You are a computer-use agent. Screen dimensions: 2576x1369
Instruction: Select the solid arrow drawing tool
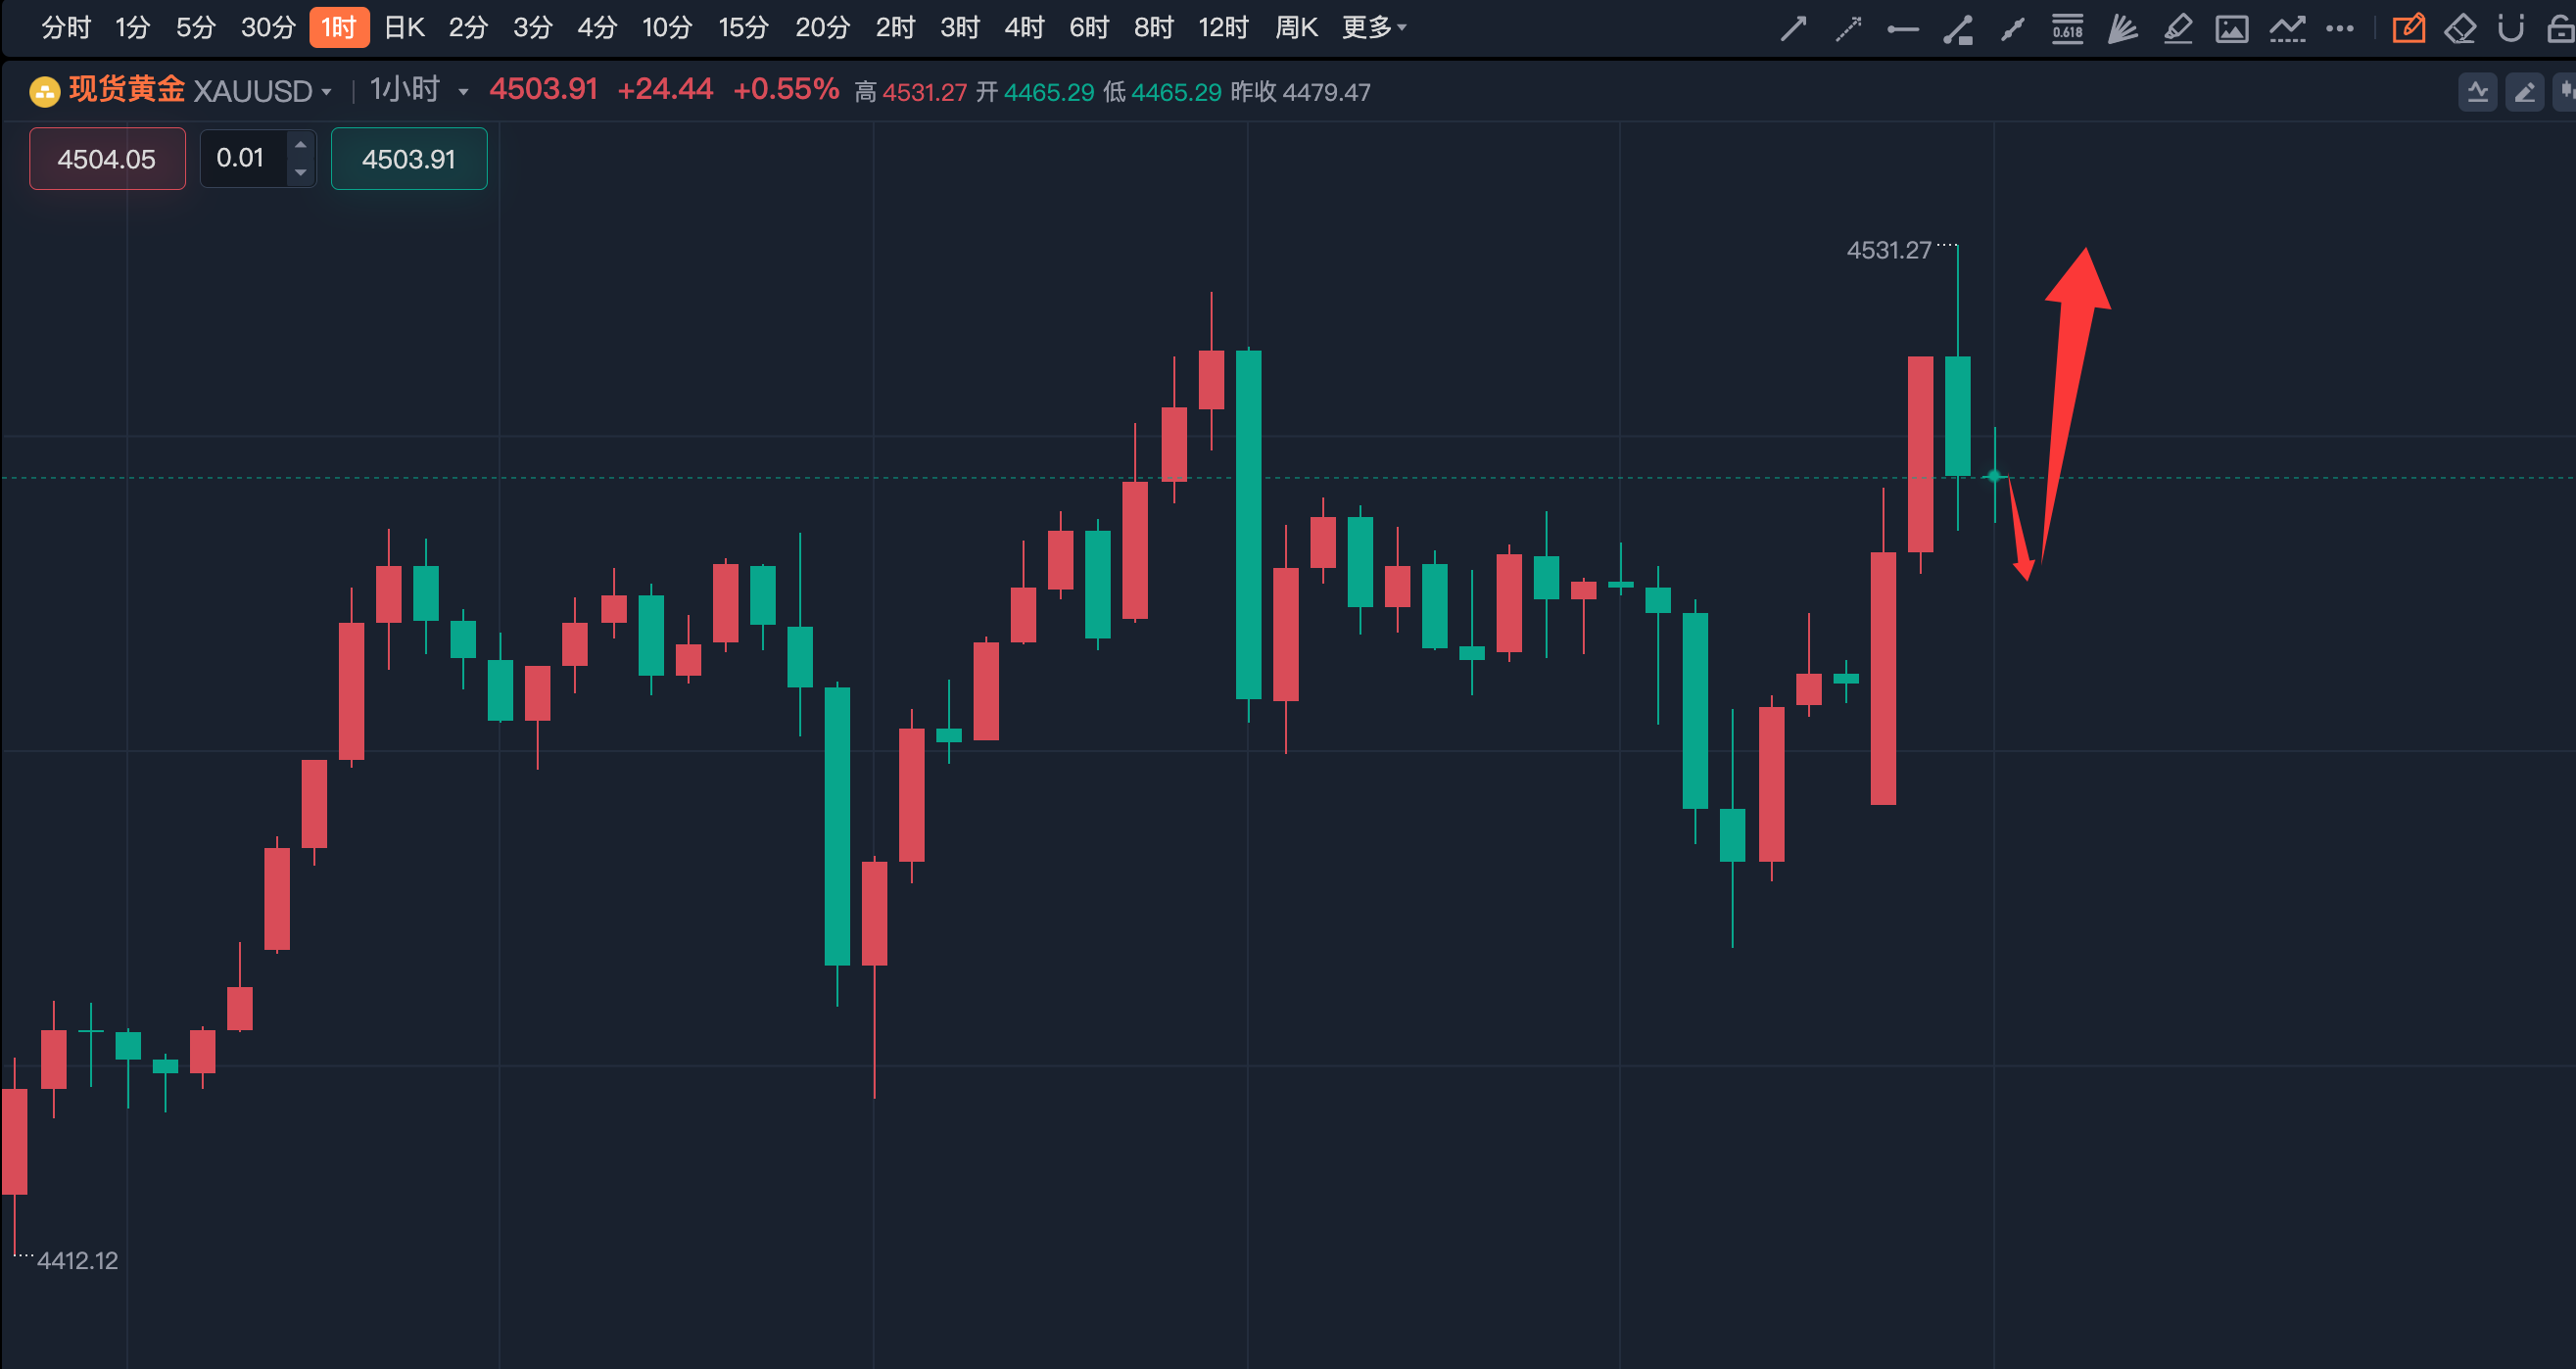[1793, 28]
